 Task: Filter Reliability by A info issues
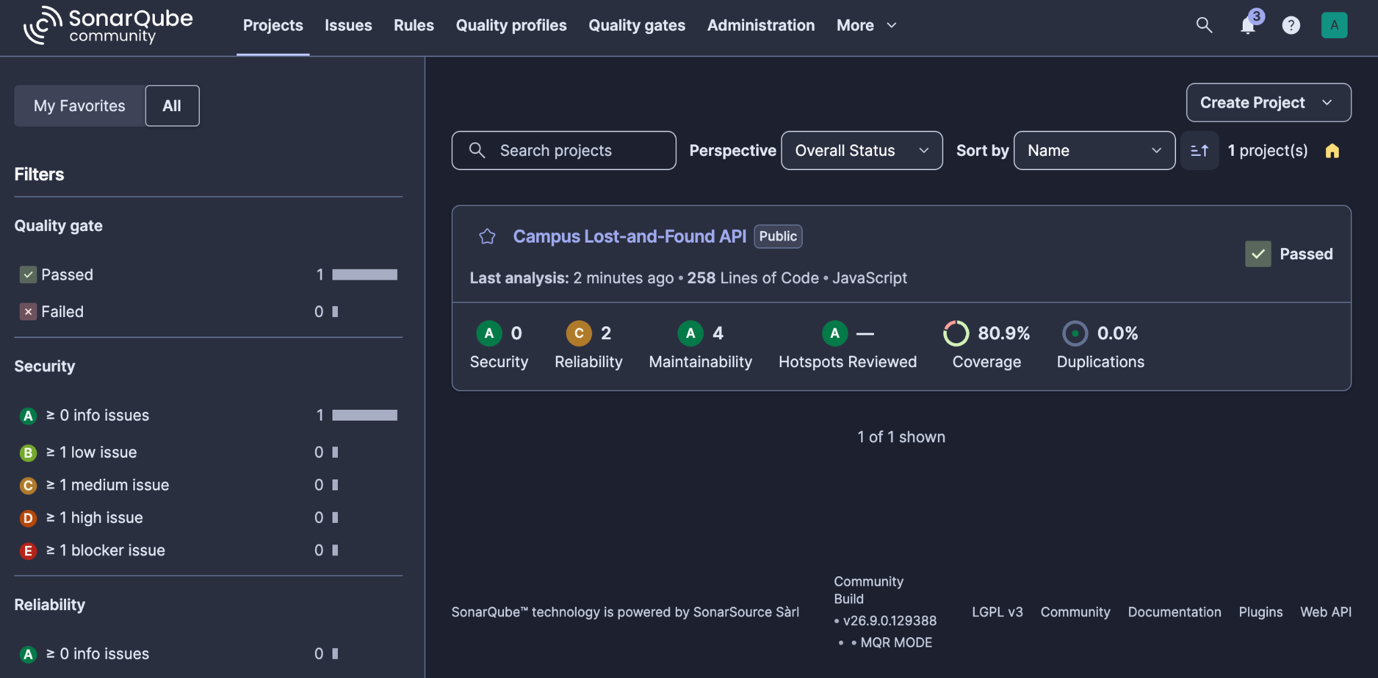pos(208,654)
